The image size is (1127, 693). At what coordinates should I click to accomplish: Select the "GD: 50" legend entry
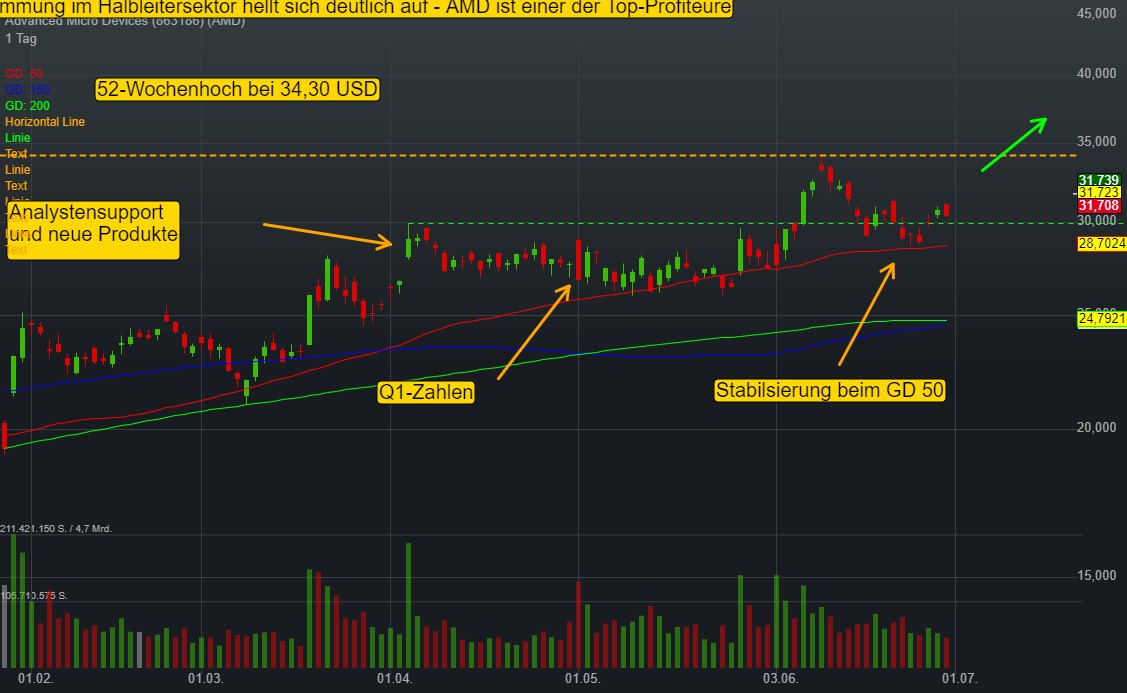point(24,74)
